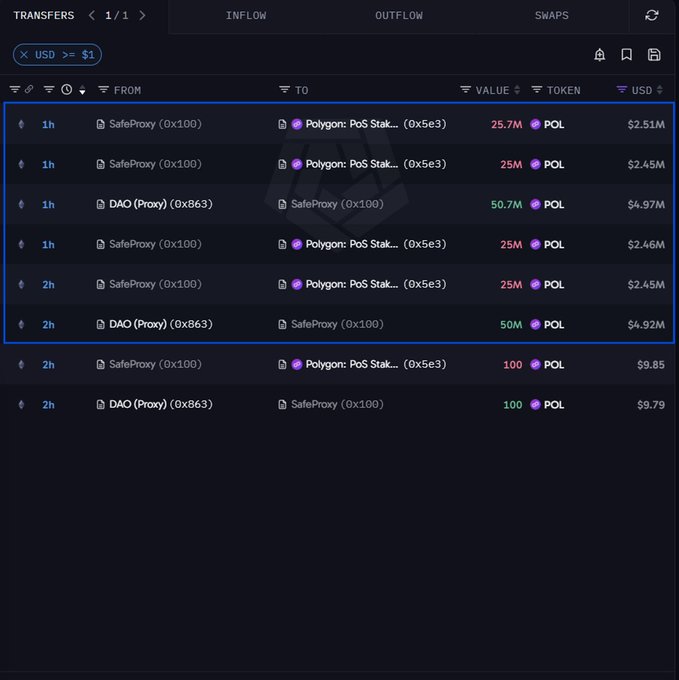Click the bookmark icon

[x=627, y=55]
